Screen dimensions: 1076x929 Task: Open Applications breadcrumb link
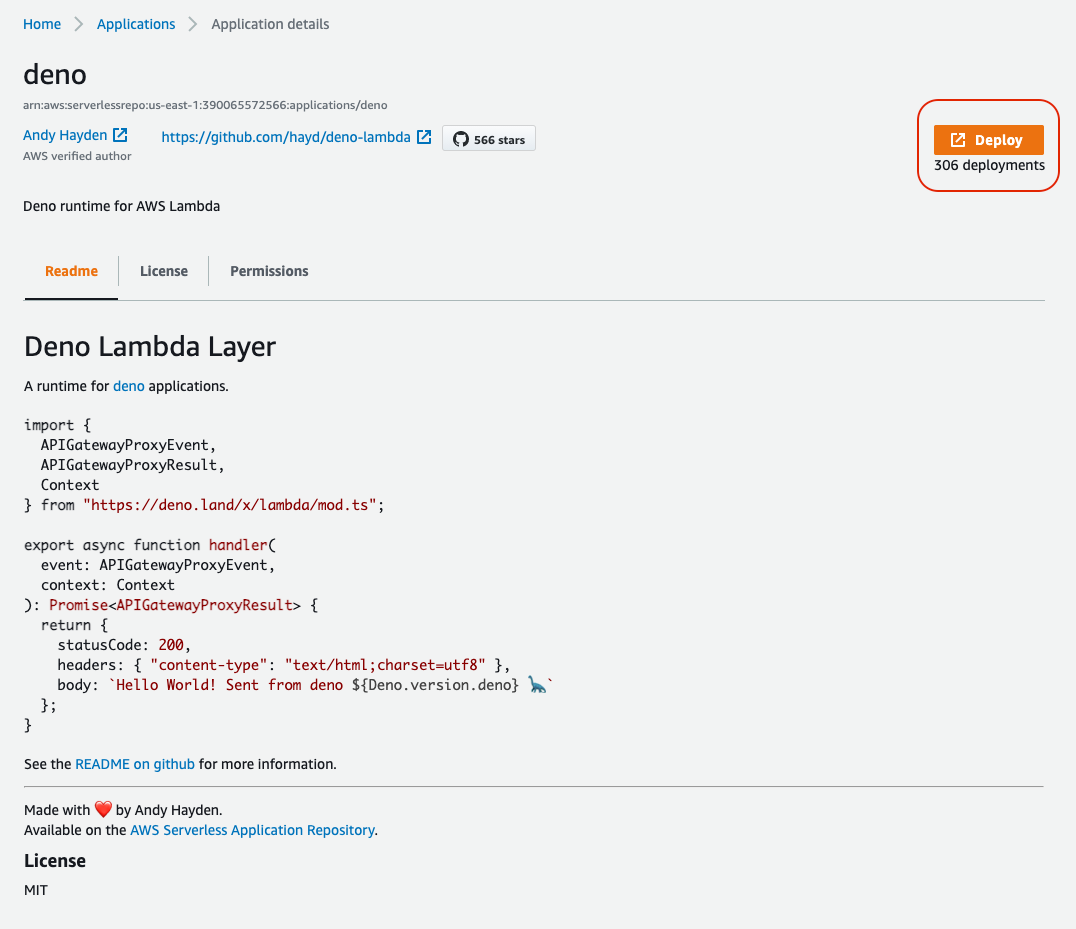click(x=136, y=24)
